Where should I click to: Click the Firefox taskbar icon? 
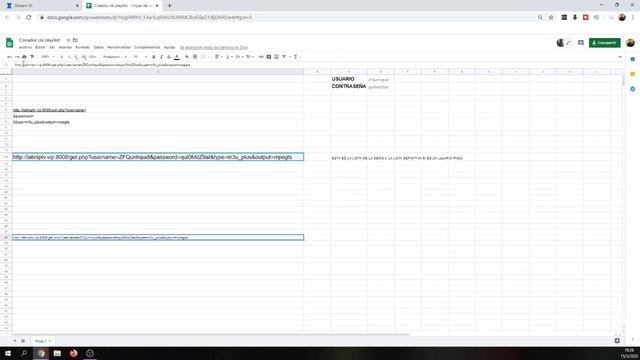point(73,353)
